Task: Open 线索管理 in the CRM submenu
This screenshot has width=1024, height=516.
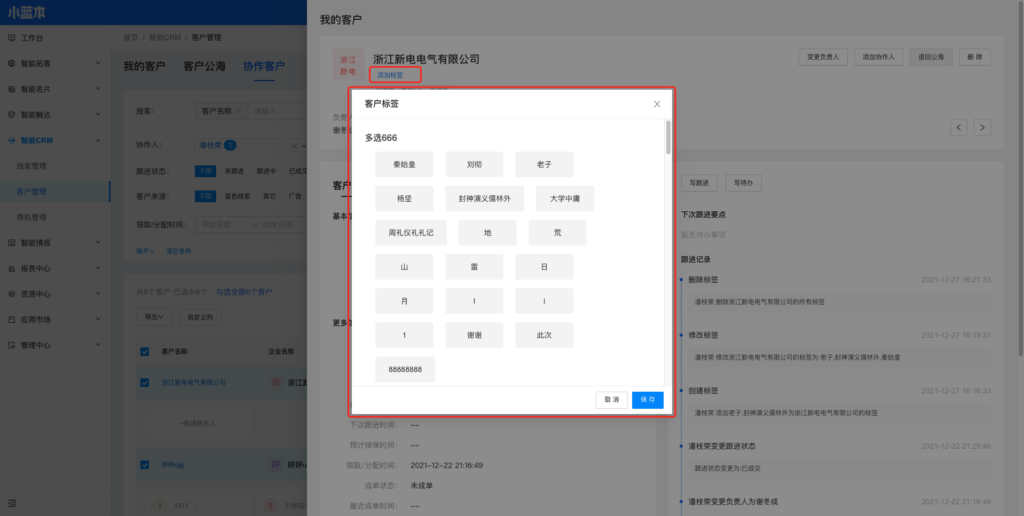Action: pyautogui.click(x=33, y=166)
